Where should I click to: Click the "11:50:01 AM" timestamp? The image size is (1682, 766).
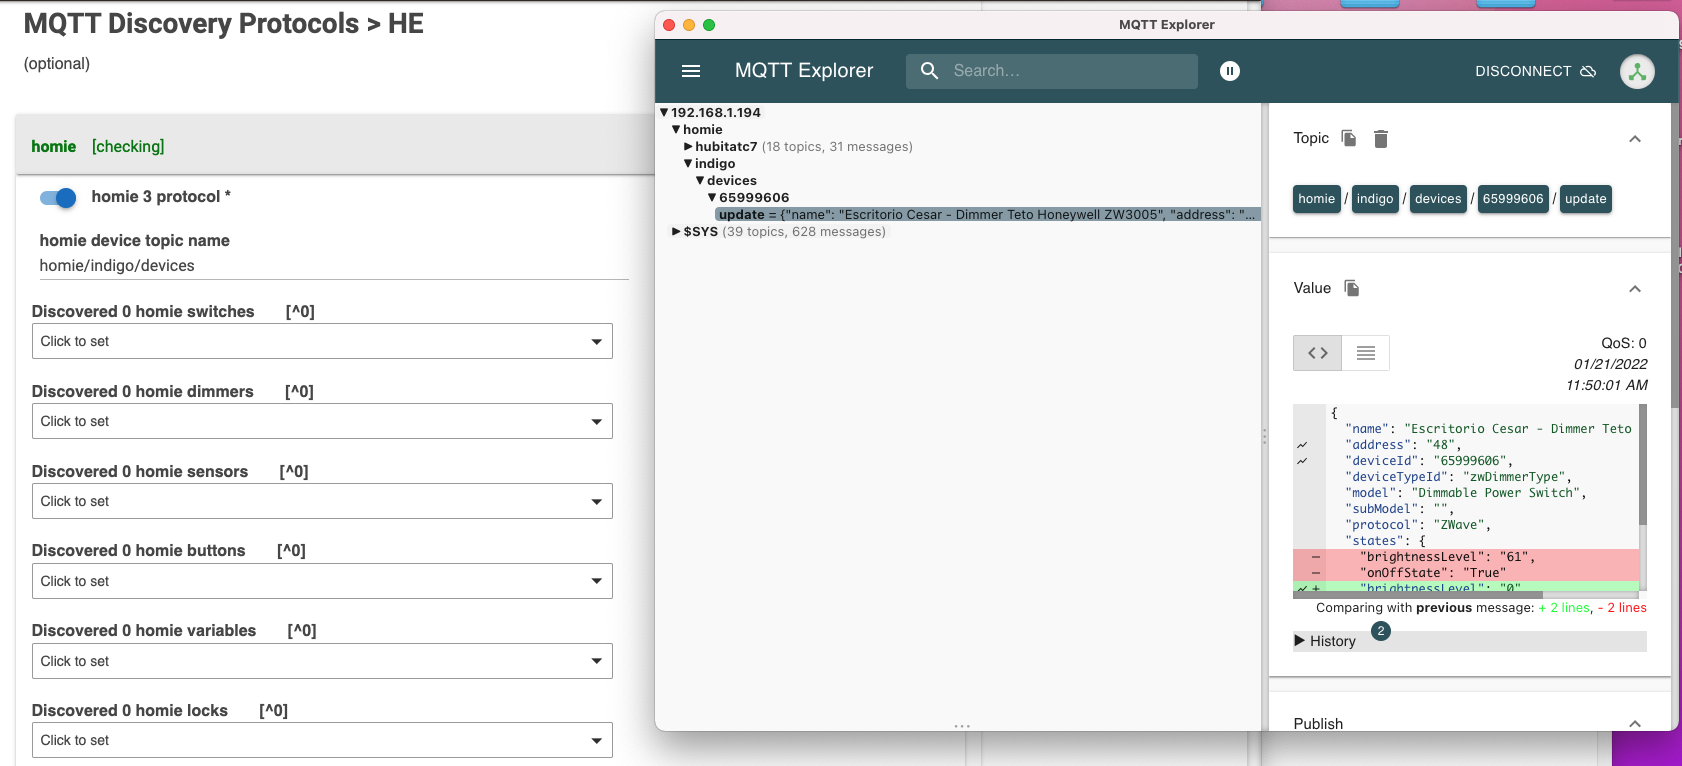point(1607,385)
